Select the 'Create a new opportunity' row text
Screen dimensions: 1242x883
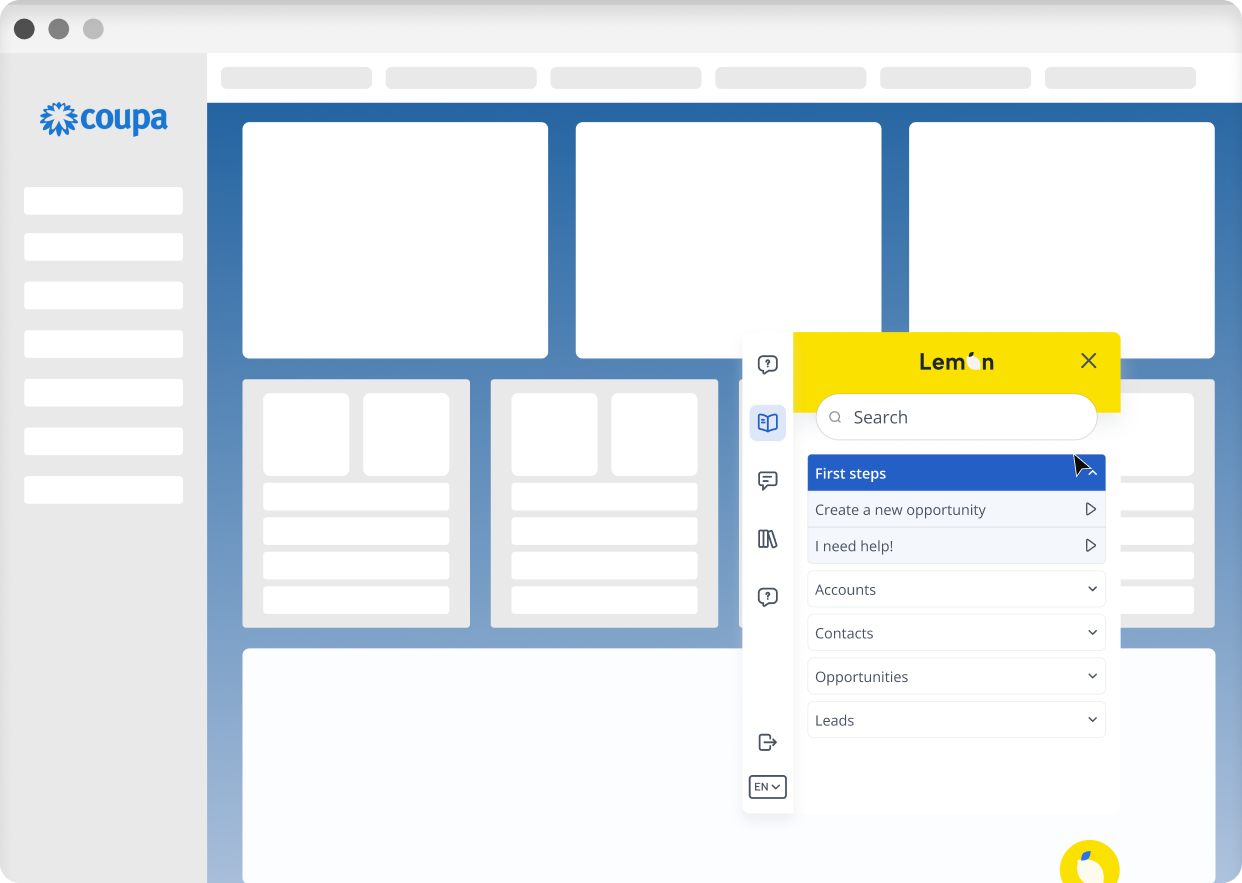(900, 510)
